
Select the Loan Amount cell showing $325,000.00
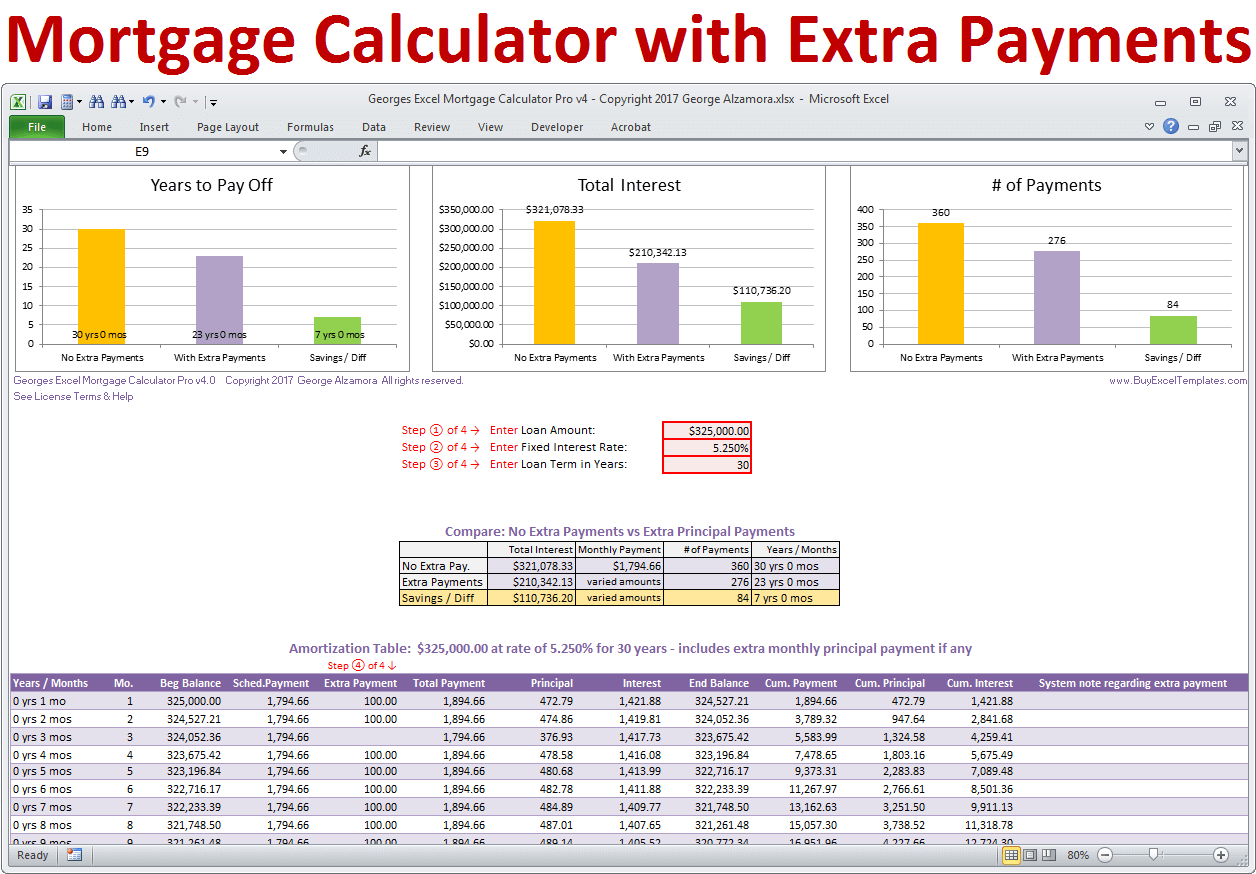pos(706,430)
